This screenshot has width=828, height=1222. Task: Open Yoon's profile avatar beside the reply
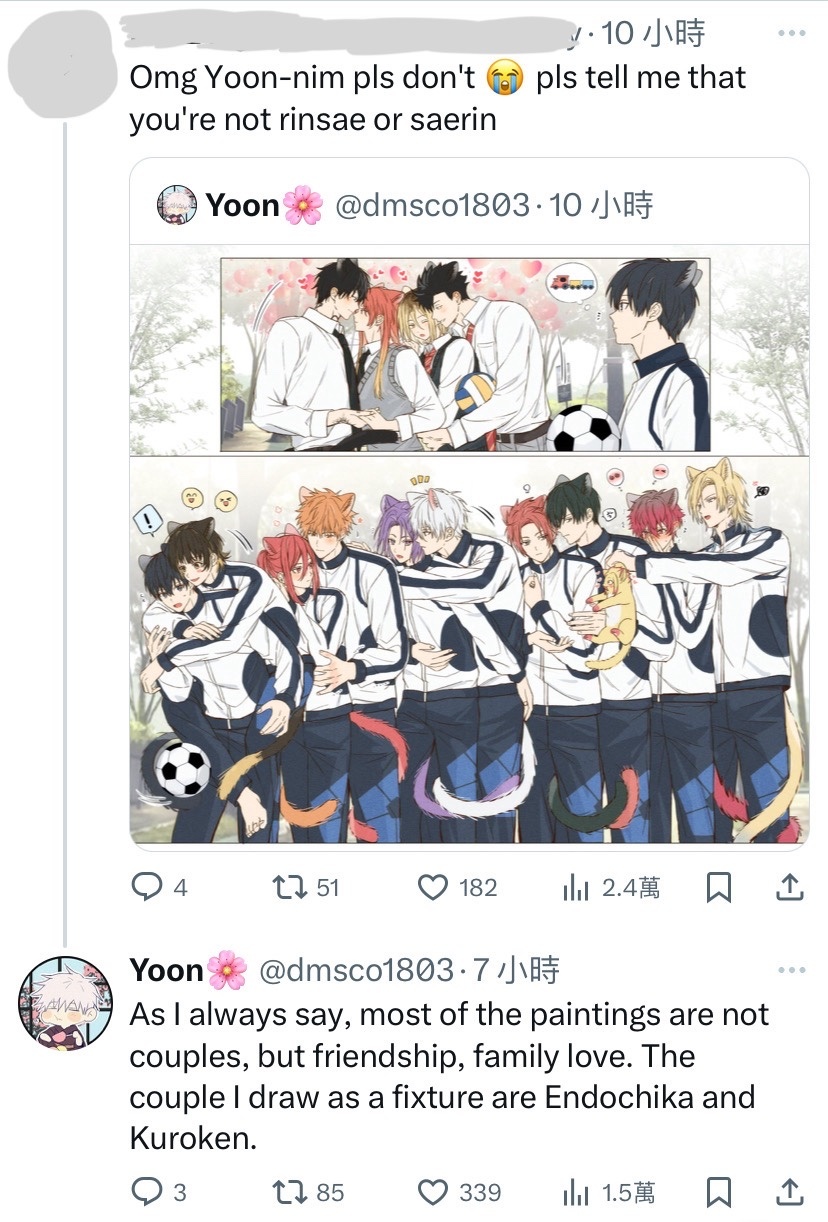click(x=62, y=1002)
